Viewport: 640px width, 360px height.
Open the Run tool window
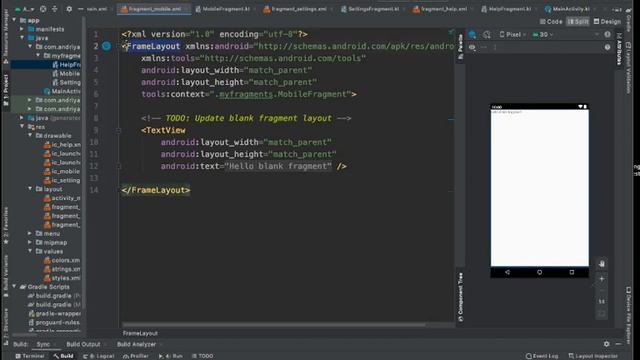[171, 356]
